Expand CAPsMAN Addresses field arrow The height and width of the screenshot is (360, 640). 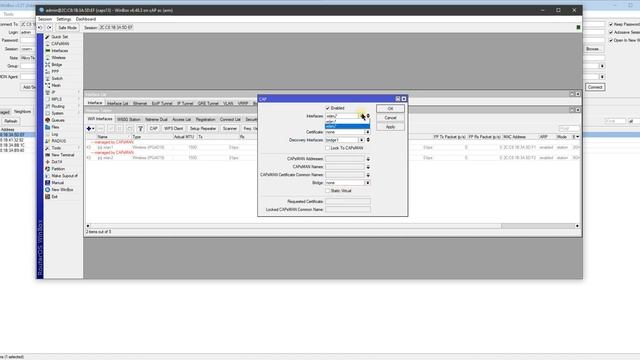coord(368,159)
